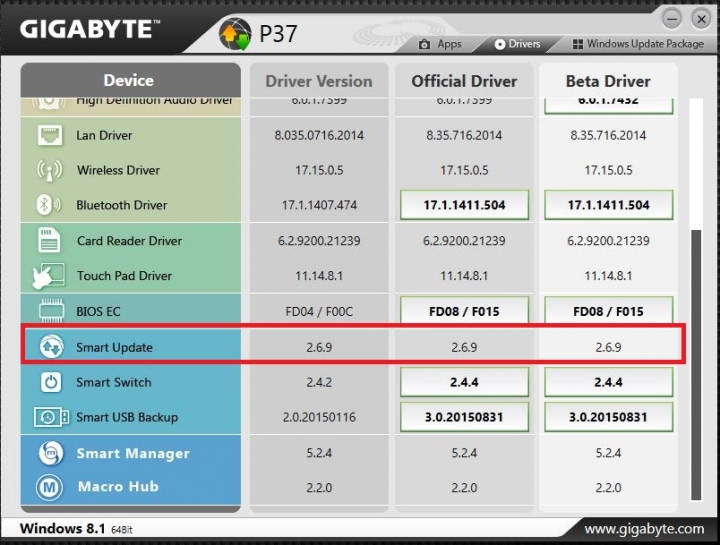The height and width of the screenshot is (545, 720).
Task: Click the Smart USB Backup icon
Action: coord(51,417)
